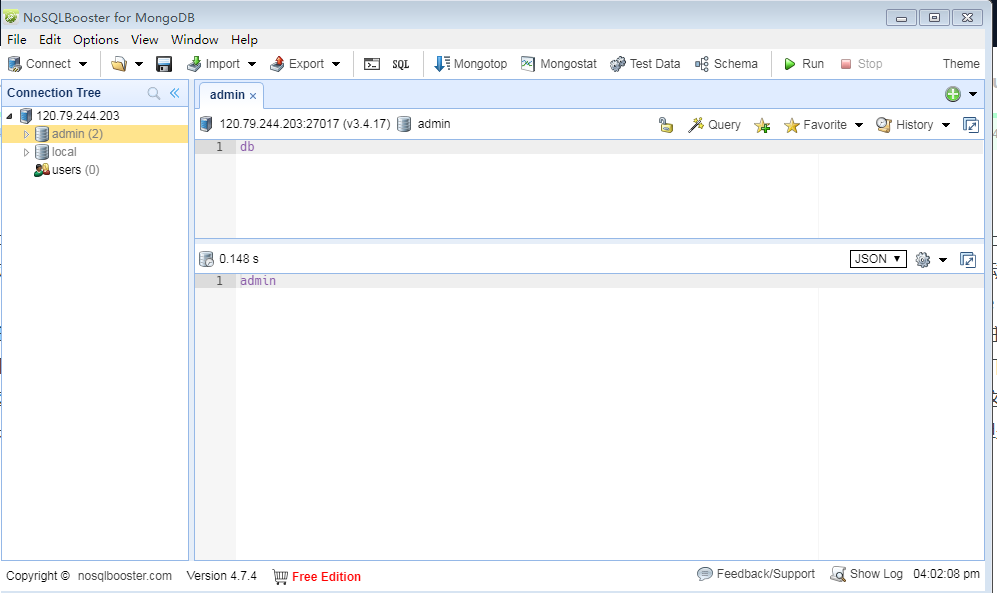
Task: Click the result database icon beside 0.148 s
Action: (x=206, y=259)
